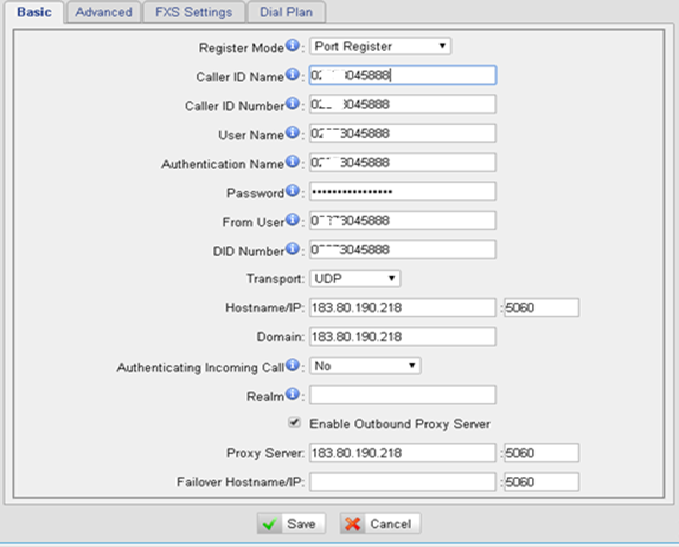Click the Realm input field
Screen dimensions: 679x547
point(402,395)
